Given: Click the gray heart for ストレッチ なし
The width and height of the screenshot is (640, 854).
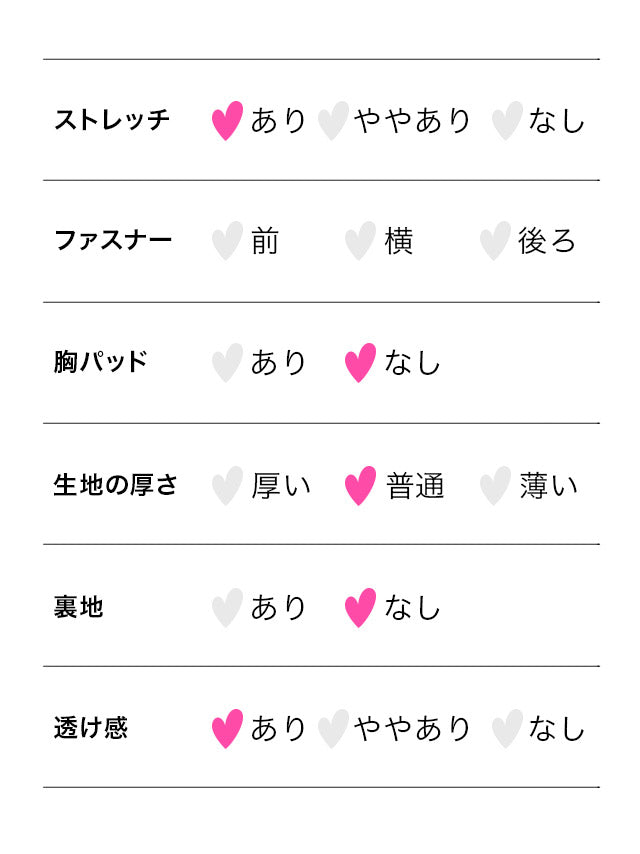Looking at the screenshot, I should point(507,121).
